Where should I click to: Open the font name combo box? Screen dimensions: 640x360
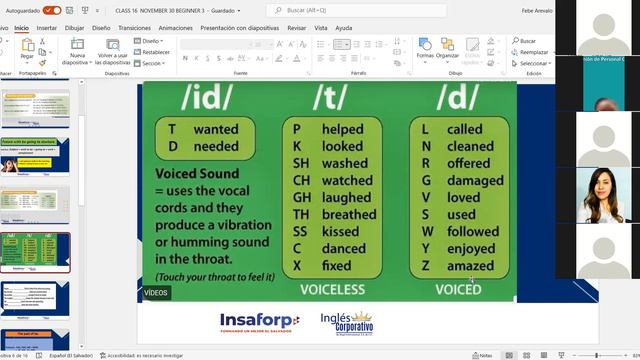(x=216, y=44)
